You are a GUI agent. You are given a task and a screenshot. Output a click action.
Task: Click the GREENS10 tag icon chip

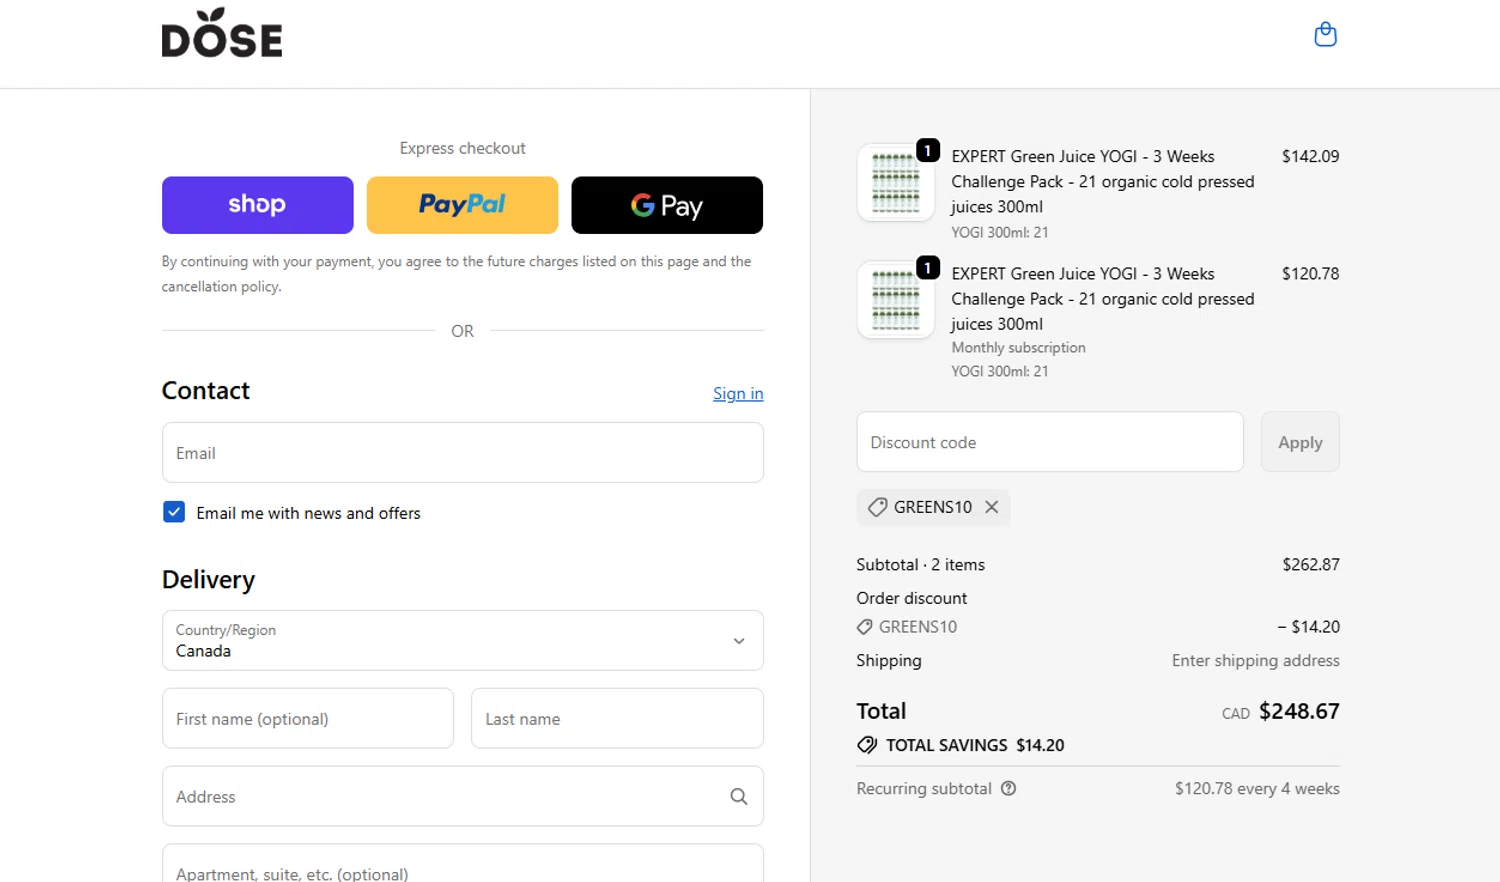877,507
